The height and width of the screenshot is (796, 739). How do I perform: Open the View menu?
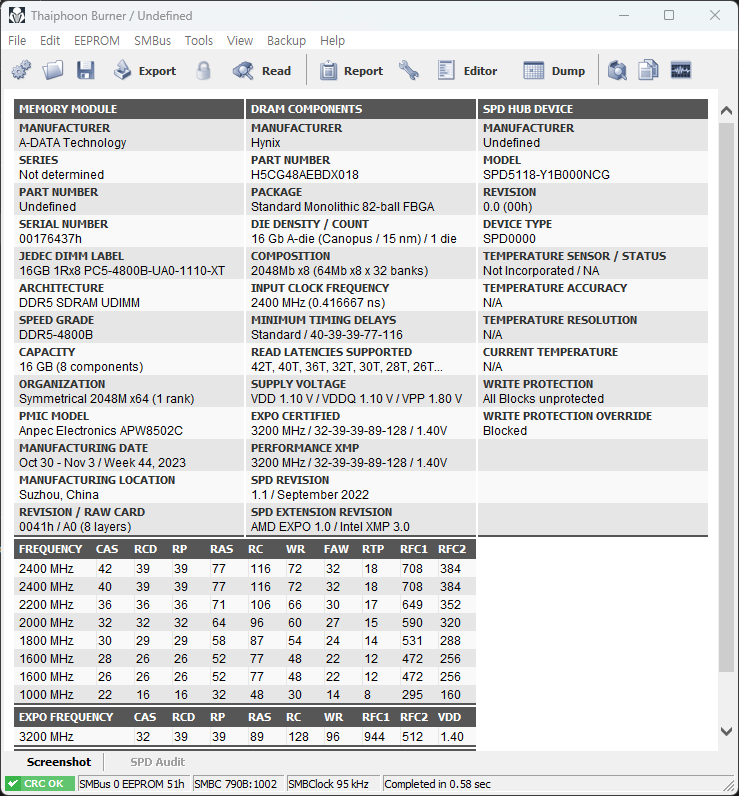(x=240, y=41)
